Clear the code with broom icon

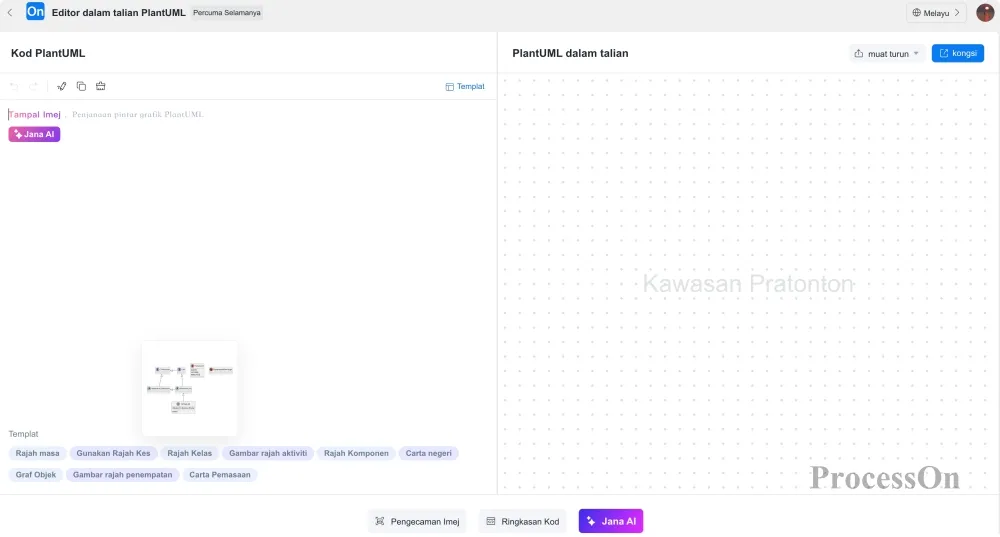click(101, 86)
